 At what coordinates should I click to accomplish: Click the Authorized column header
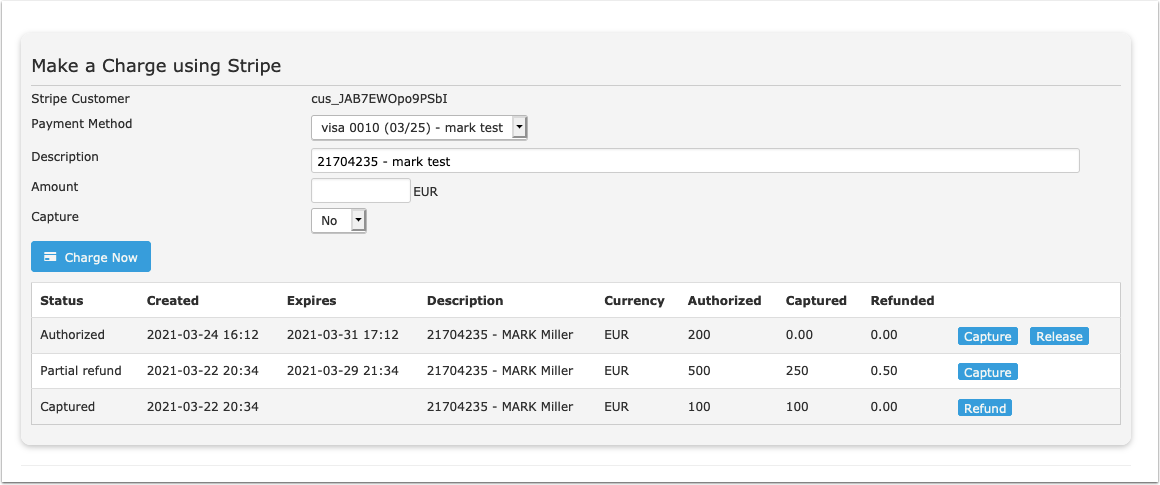(724, 301)
